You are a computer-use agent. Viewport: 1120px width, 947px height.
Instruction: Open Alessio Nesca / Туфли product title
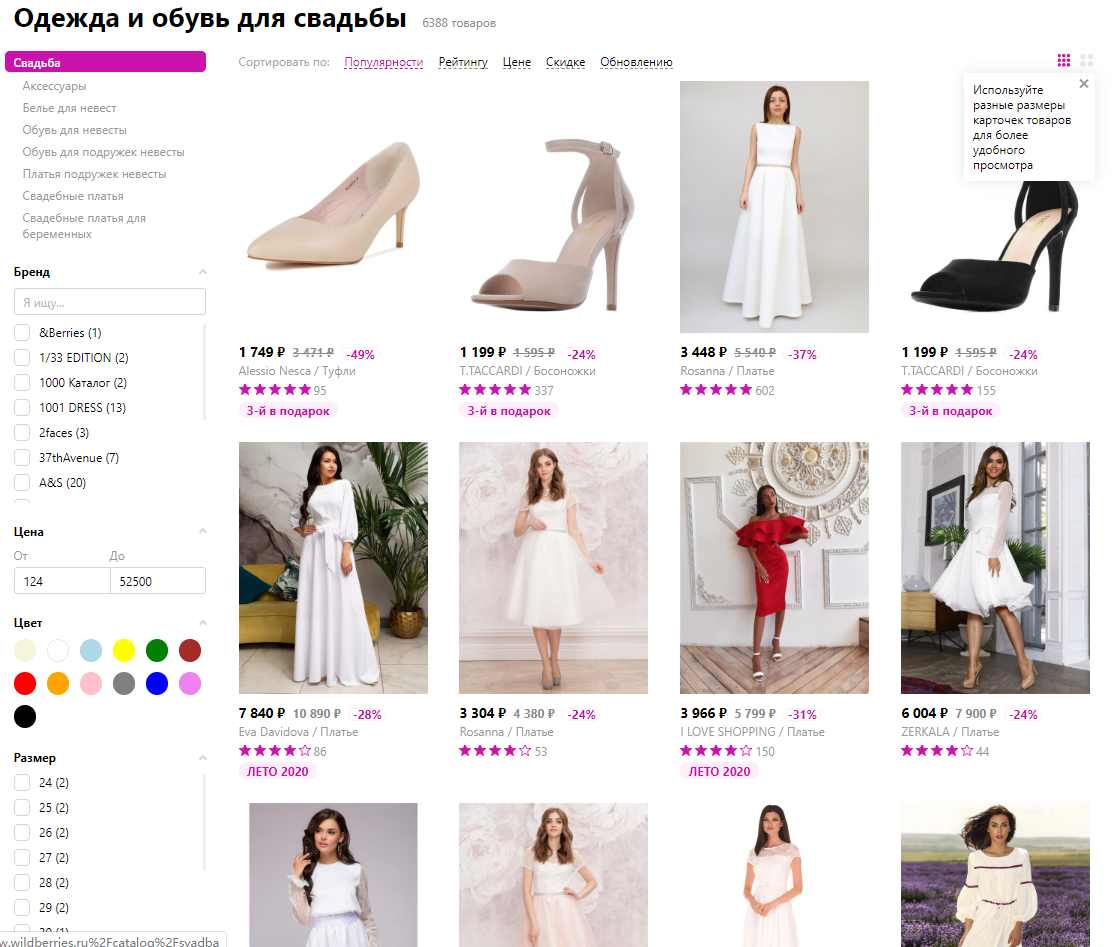297,371
